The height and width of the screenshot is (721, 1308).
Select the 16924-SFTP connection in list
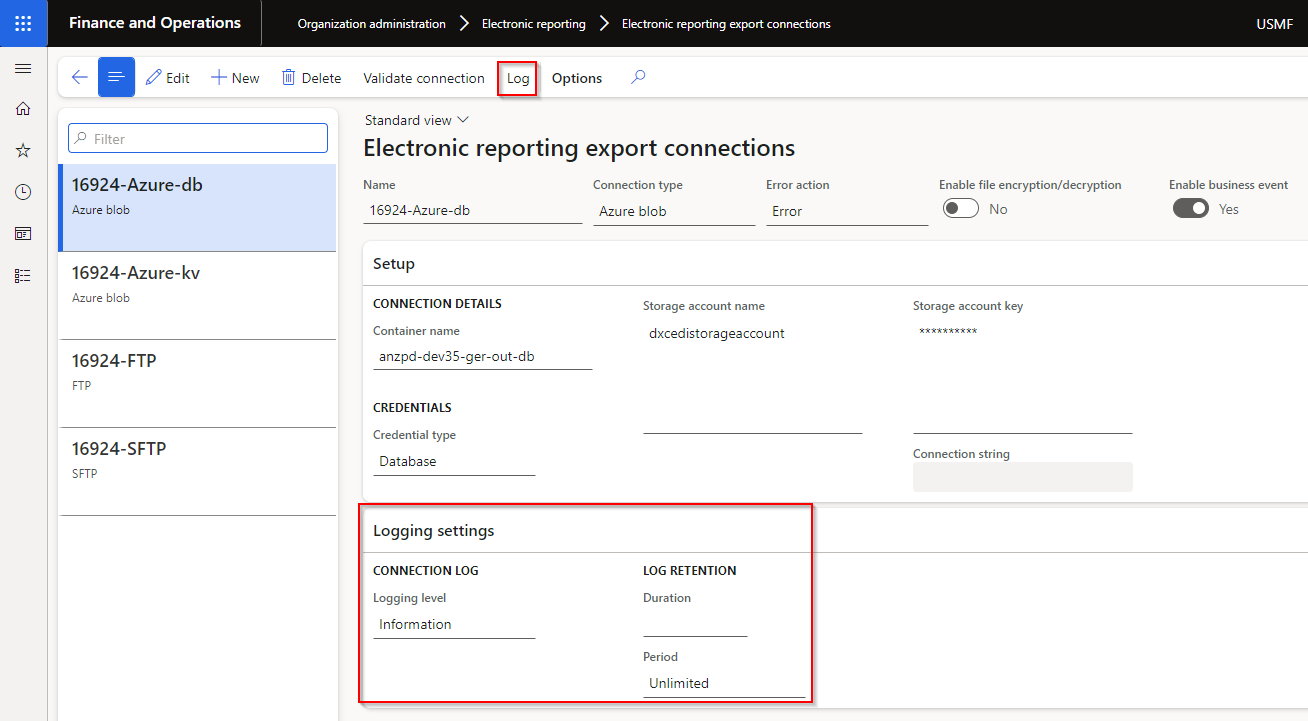tap(198, 459)
